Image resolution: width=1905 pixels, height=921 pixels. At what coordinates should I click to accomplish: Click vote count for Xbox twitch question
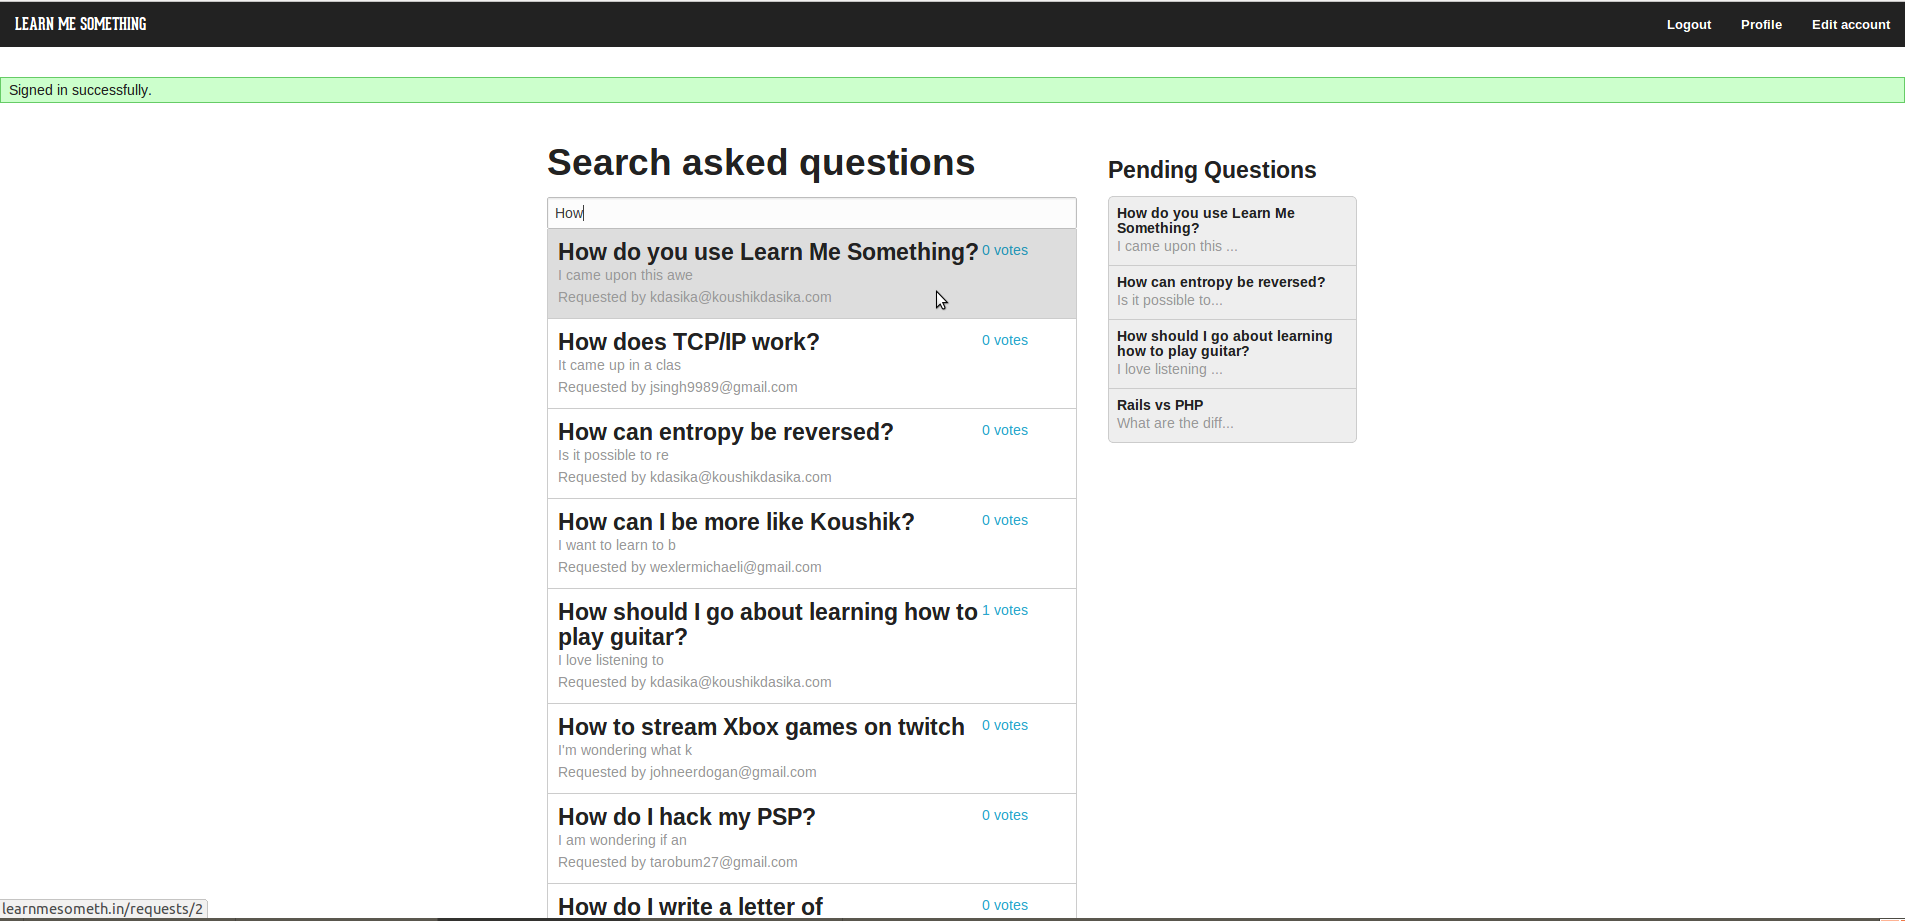tap(1004, 726)
